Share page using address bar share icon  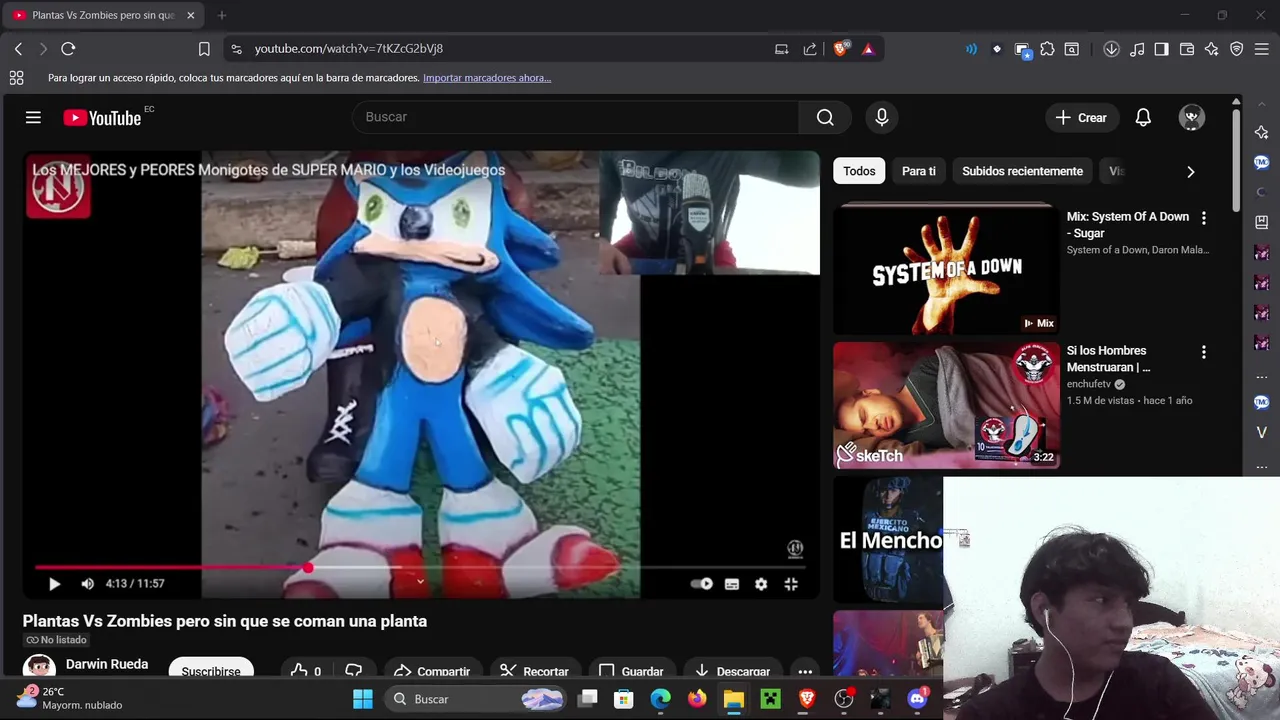[x=810, y=49]
